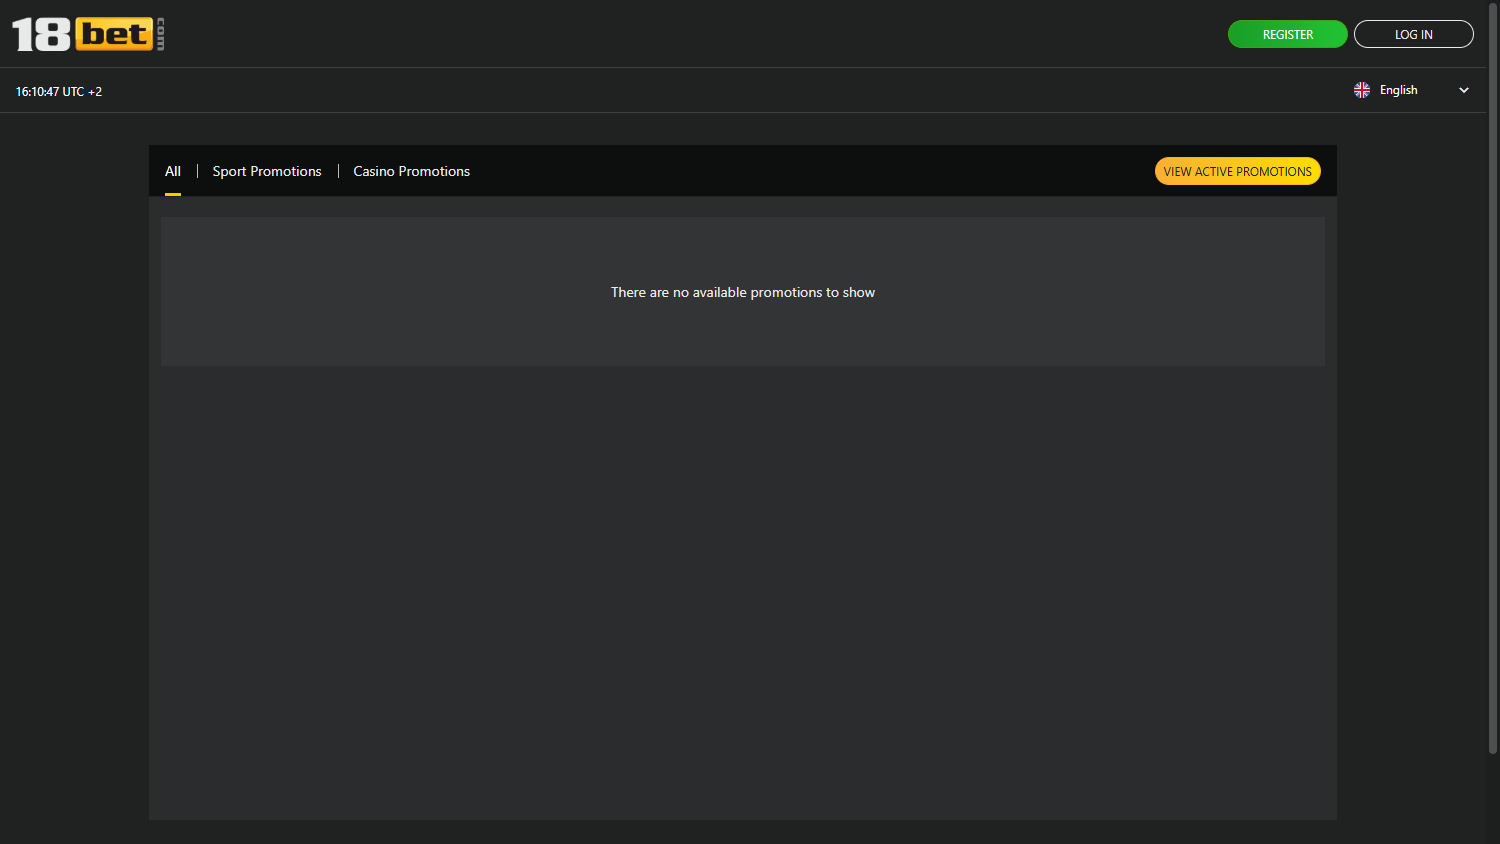Click the vertical scrollbar thumb

[x=1492, y=380]
